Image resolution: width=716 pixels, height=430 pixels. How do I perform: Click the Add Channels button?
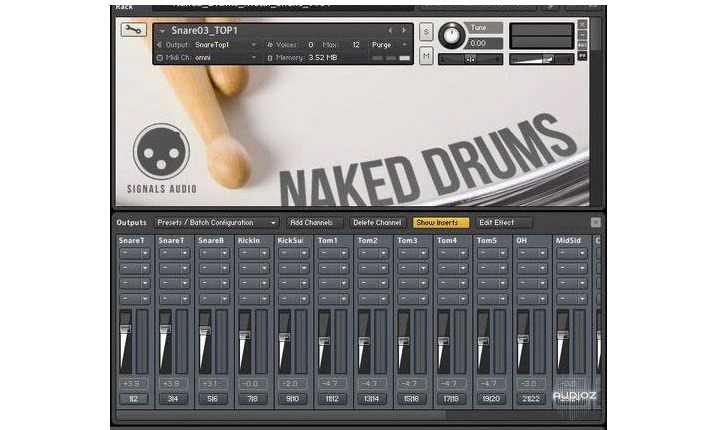tap(315, 222)
